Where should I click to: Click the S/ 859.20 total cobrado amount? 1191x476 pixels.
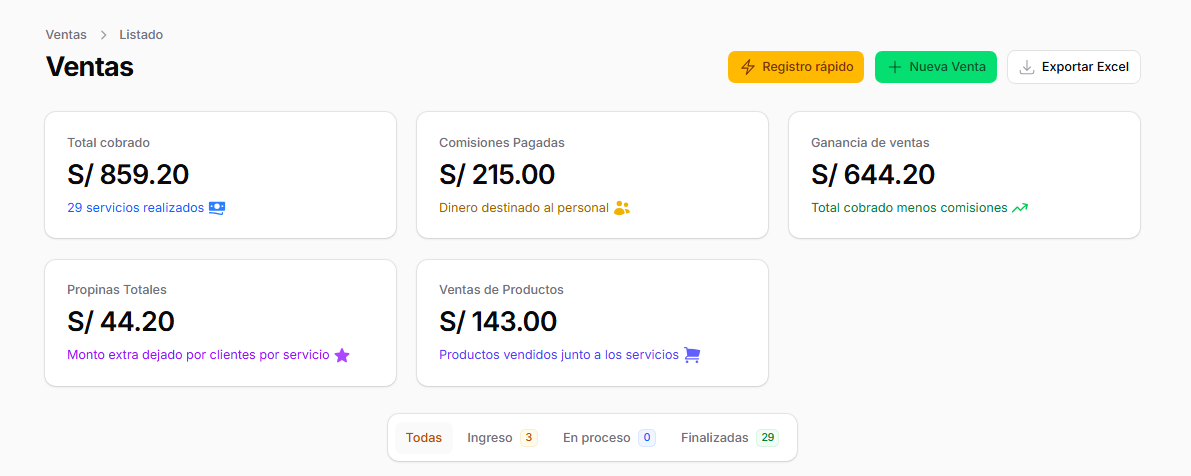(128, 175)
